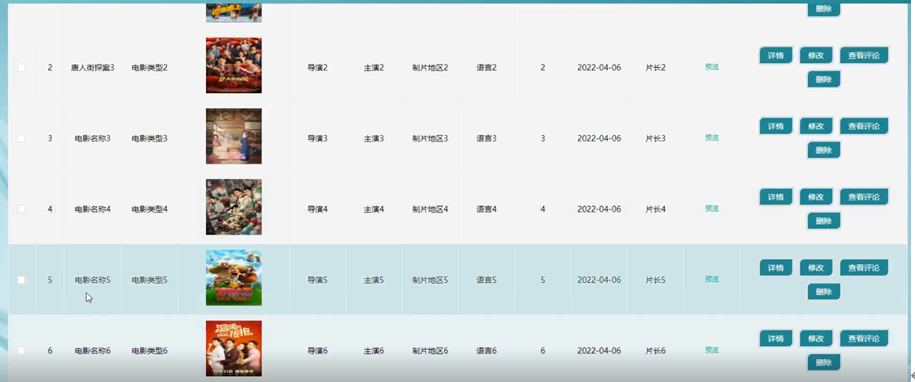Click 修改 in the 电影名称6 row
Screen dimensions: 915x382
816,338
